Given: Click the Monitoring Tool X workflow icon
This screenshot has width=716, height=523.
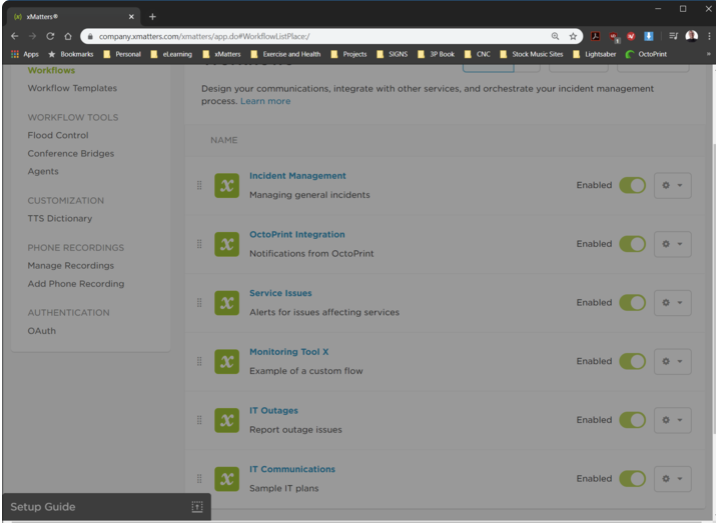Looking at the screenshot, I should [x=227, y=361].
